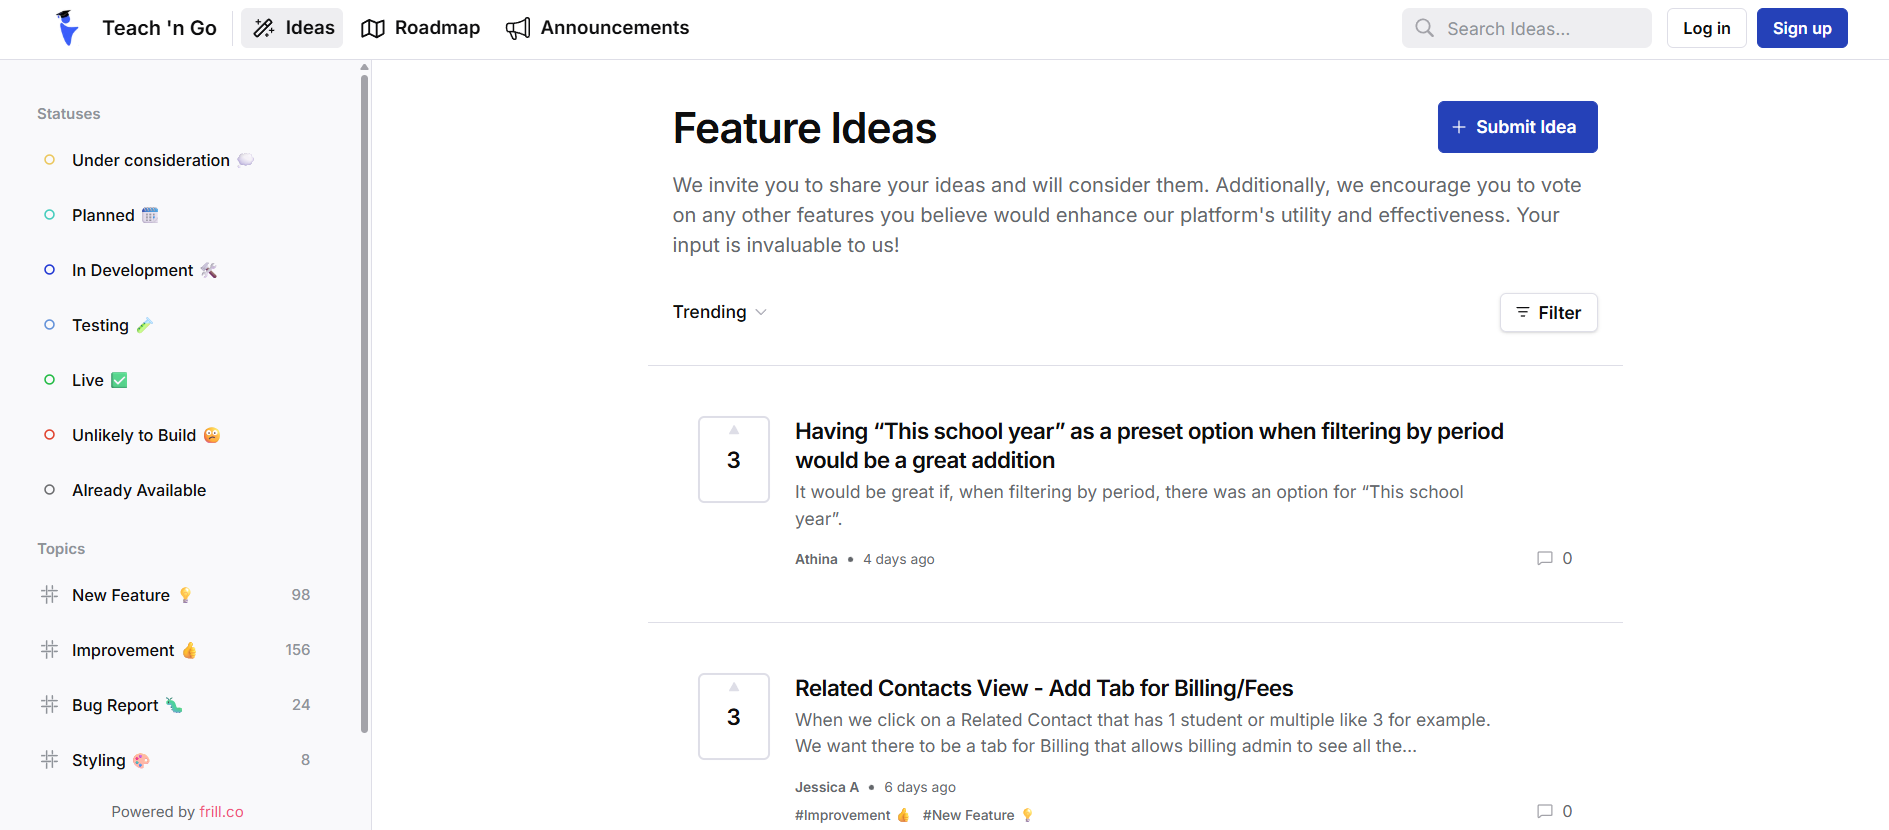Viewport: 1889px width, 830px height.
Task: Click the sidebar scrollbar
Action: (x=364, y=404)
